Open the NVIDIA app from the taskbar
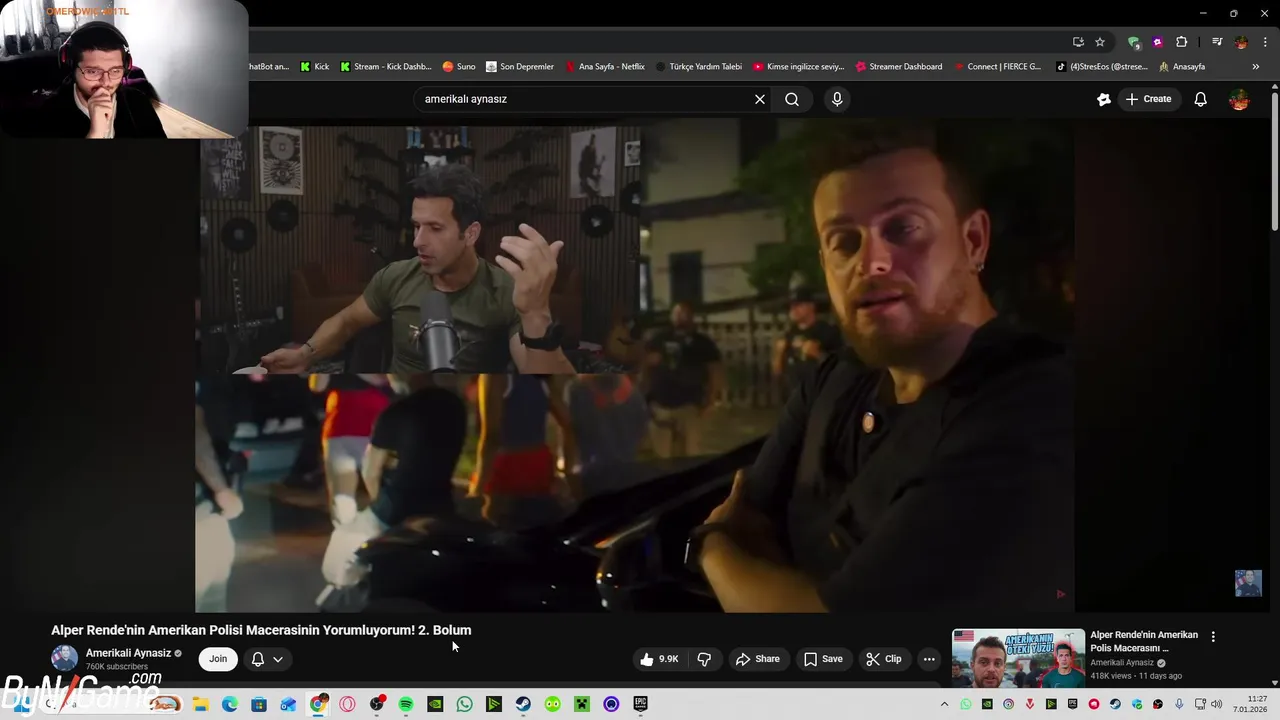Screen dimensions: 1280x720 pos(435,704)
